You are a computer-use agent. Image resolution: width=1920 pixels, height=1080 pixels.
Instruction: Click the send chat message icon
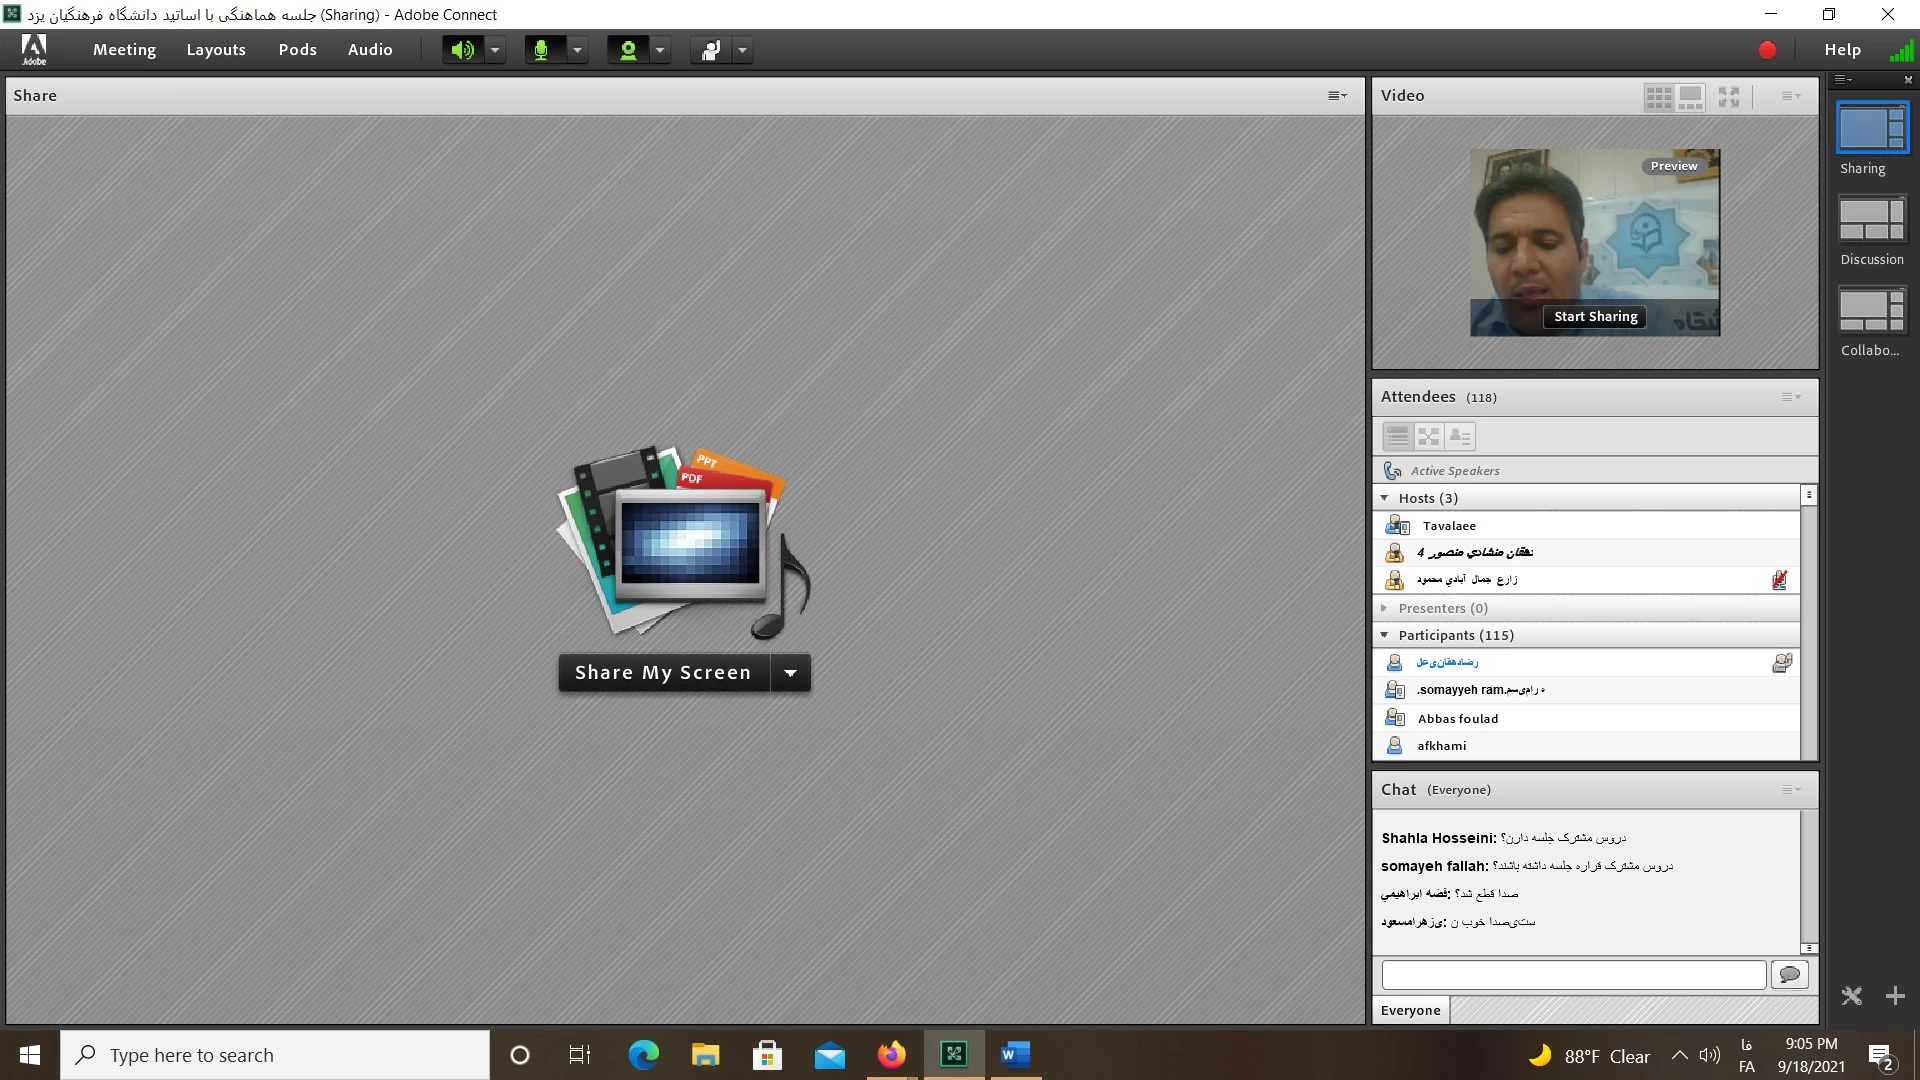pos(1790,974)
